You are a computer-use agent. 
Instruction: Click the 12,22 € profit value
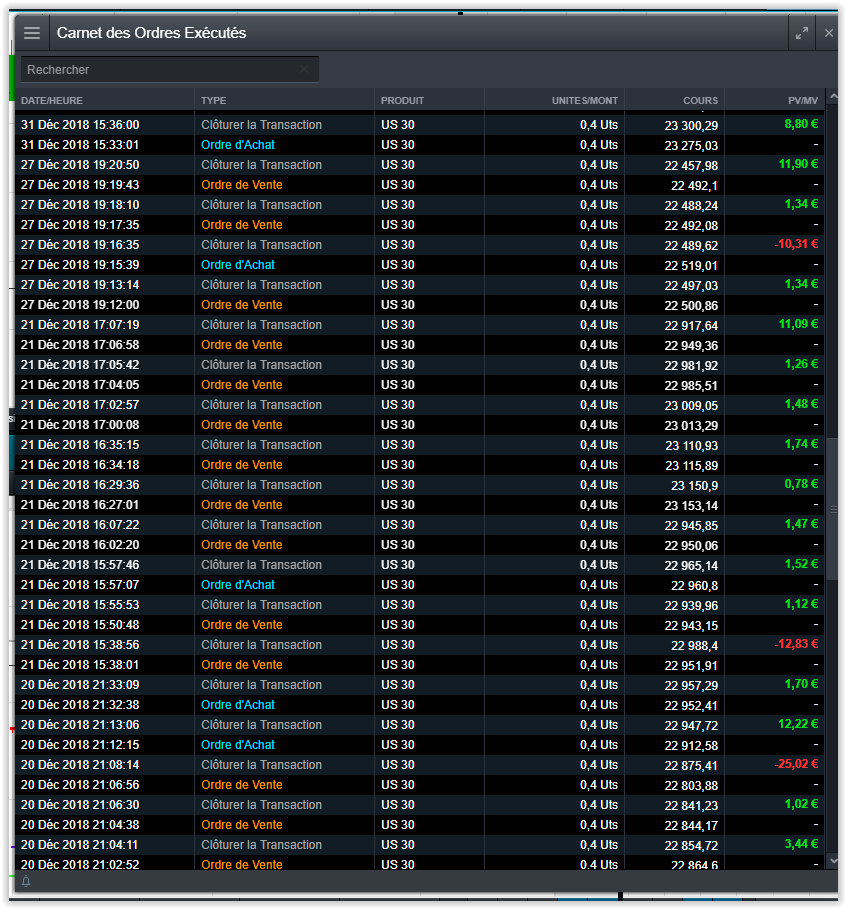point(798,724)
